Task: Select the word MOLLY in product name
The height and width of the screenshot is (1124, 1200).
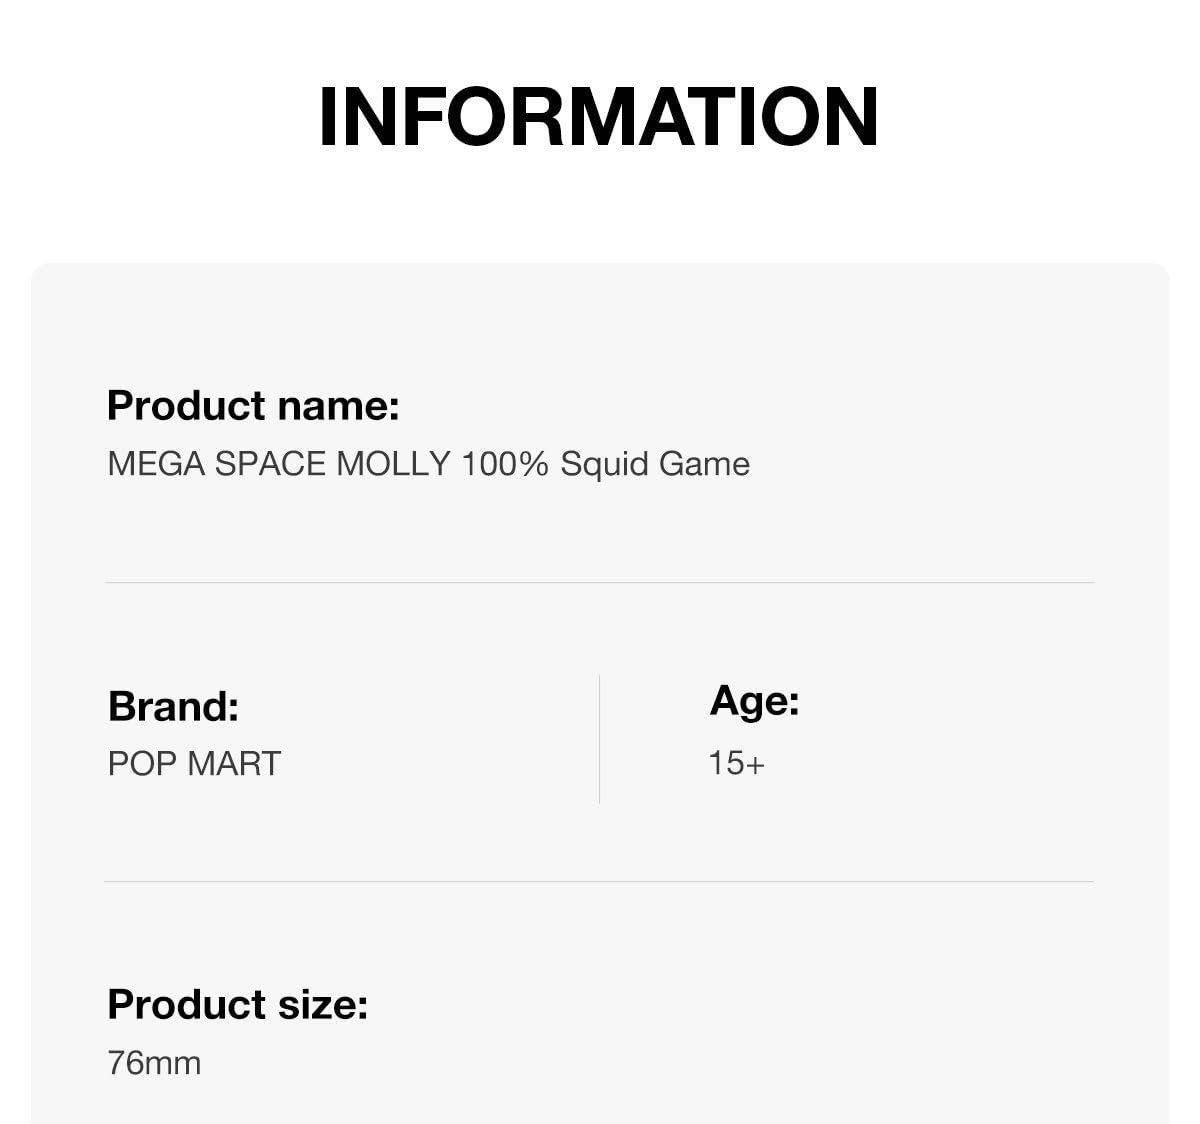Action: coord(393,464)
